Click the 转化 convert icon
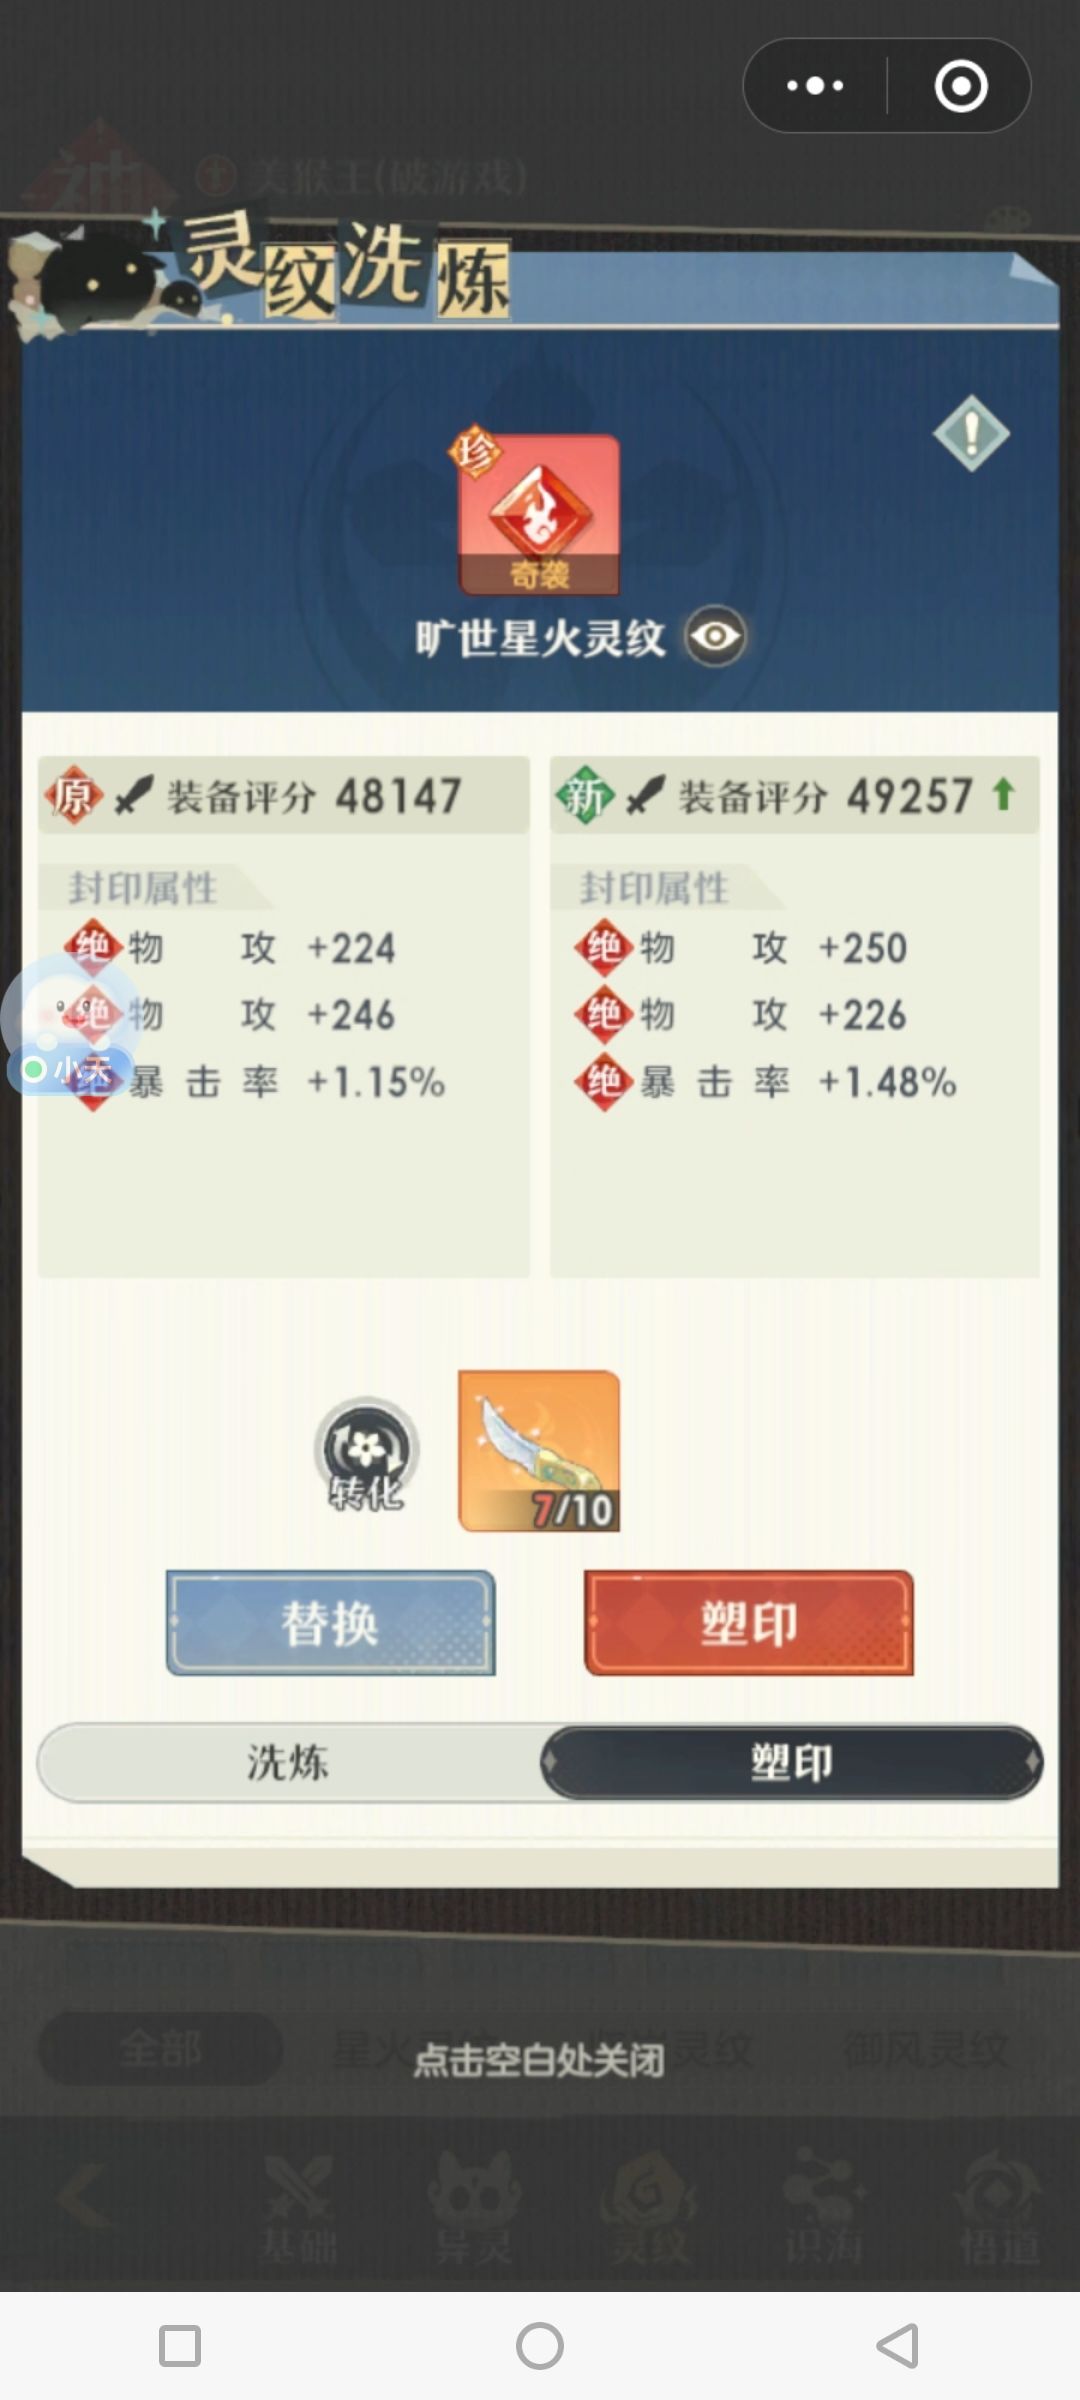The height and width of the screenshot is (2400, 1080). (x=366, y=1453)
